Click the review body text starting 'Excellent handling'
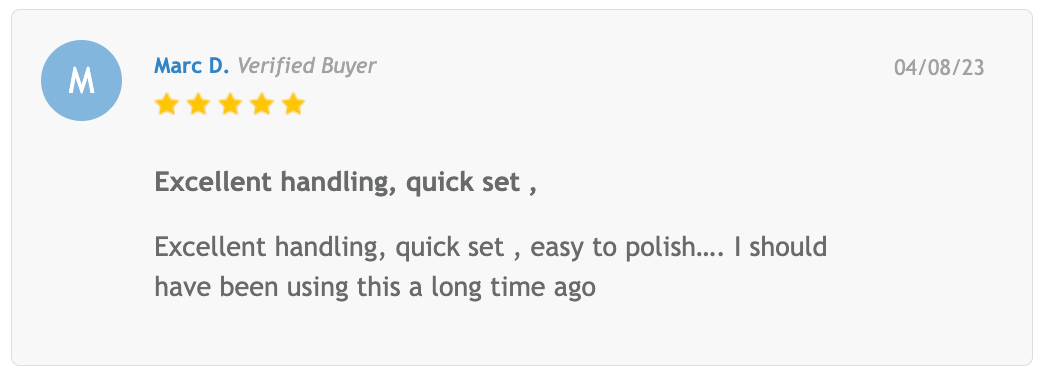This screenshot has height=376, width=1042. [490, 267]
